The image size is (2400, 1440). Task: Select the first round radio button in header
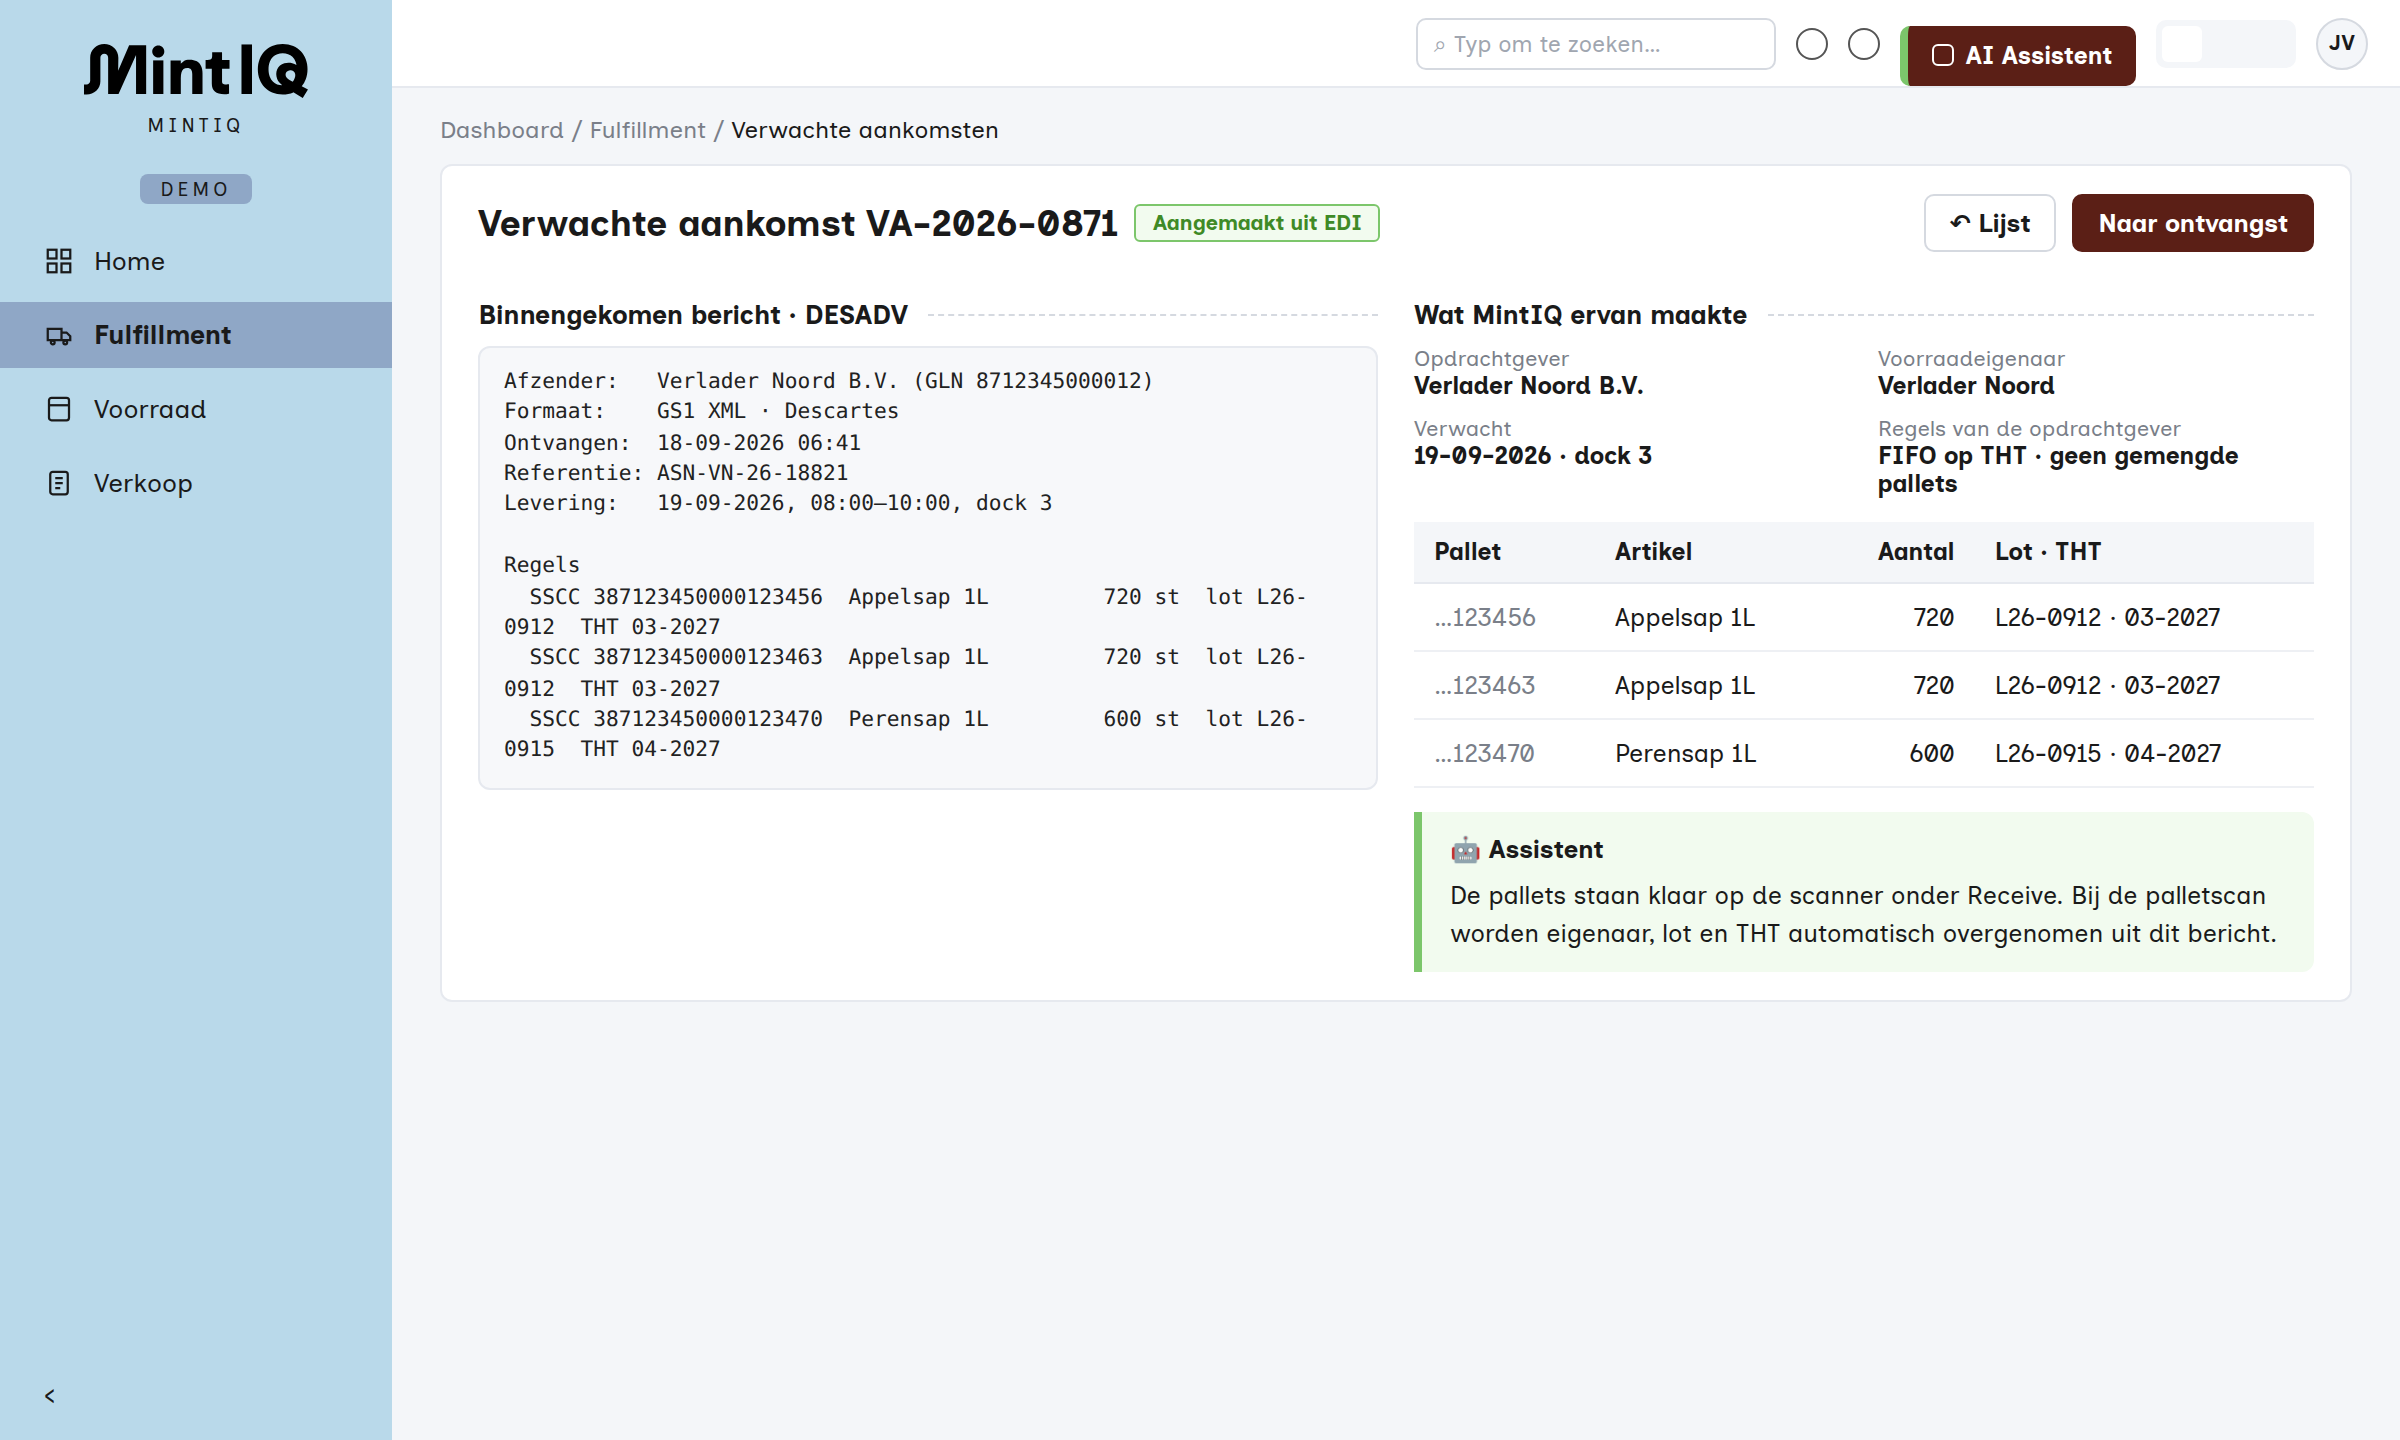coord(1811,44)
